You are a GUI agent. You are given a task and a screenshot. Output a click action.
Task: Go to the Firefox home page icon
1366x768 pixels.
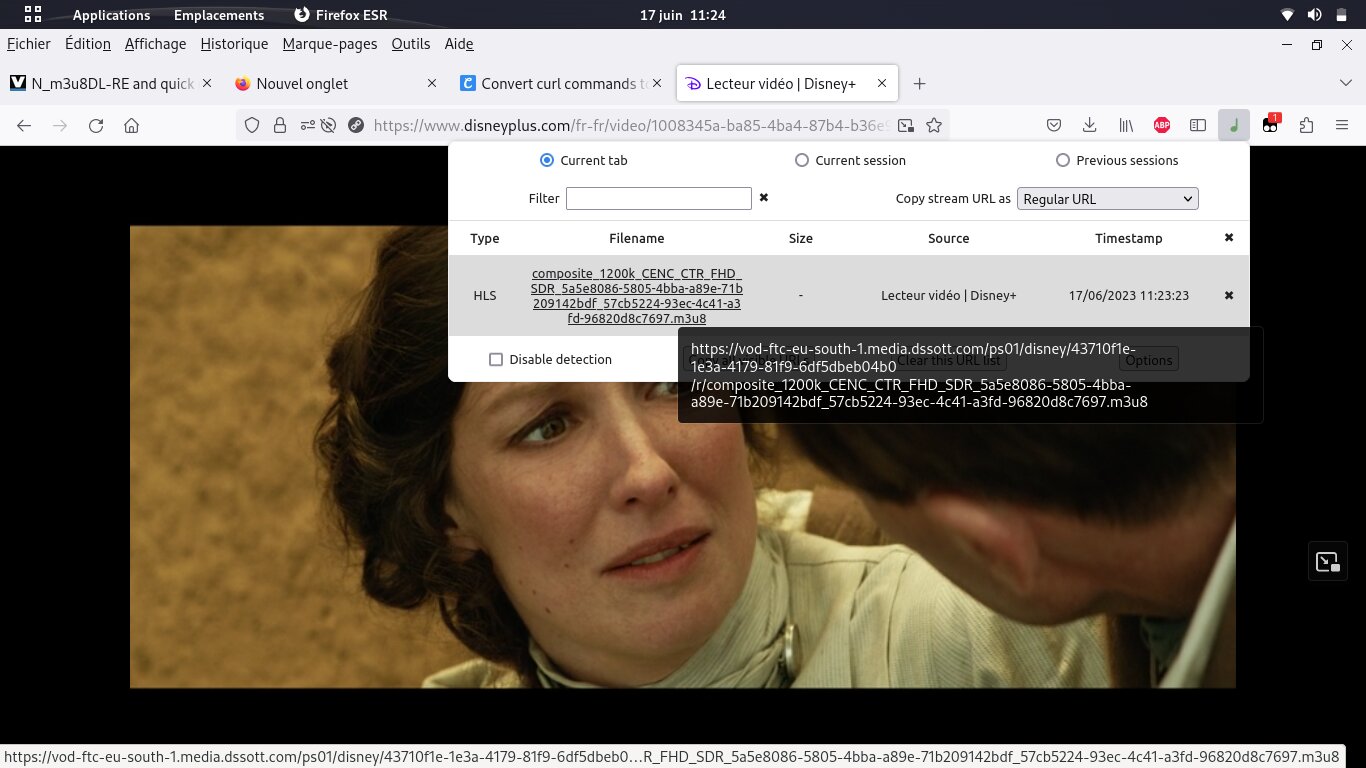click(x=131, y=125)
